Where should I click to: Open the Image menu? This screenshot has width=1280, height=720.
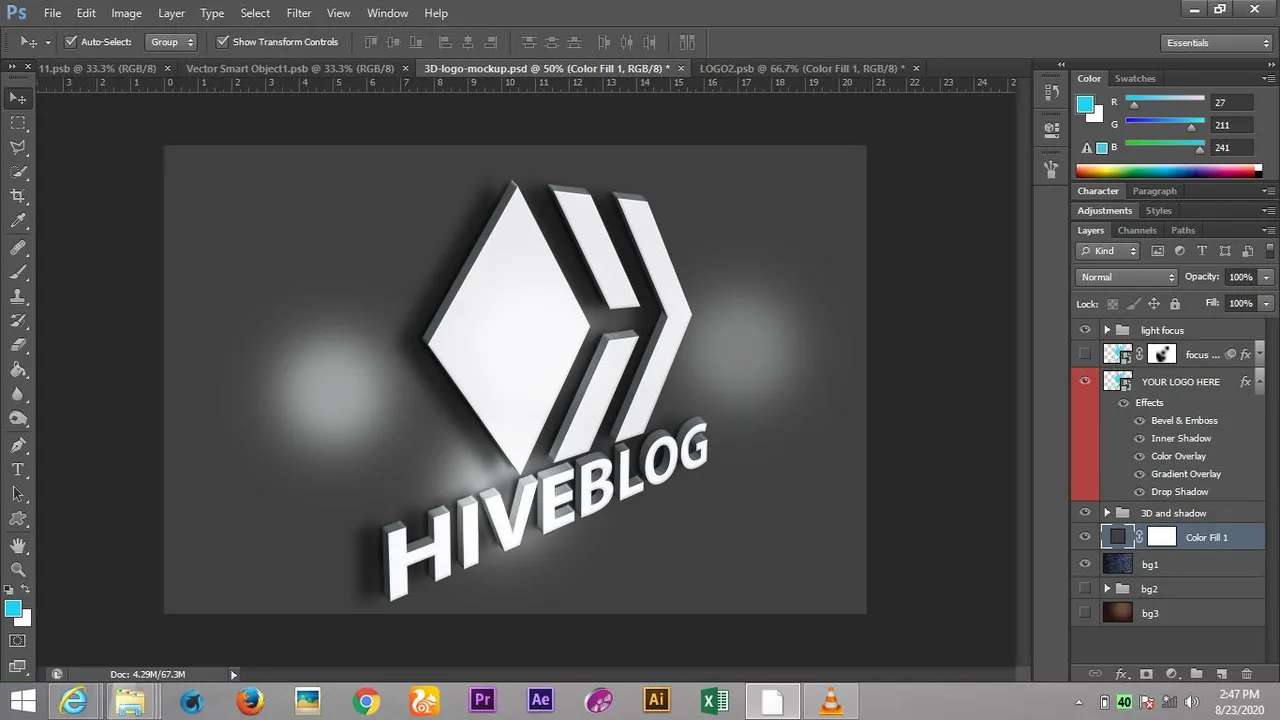pyautogui.click(x=126, y=13)
